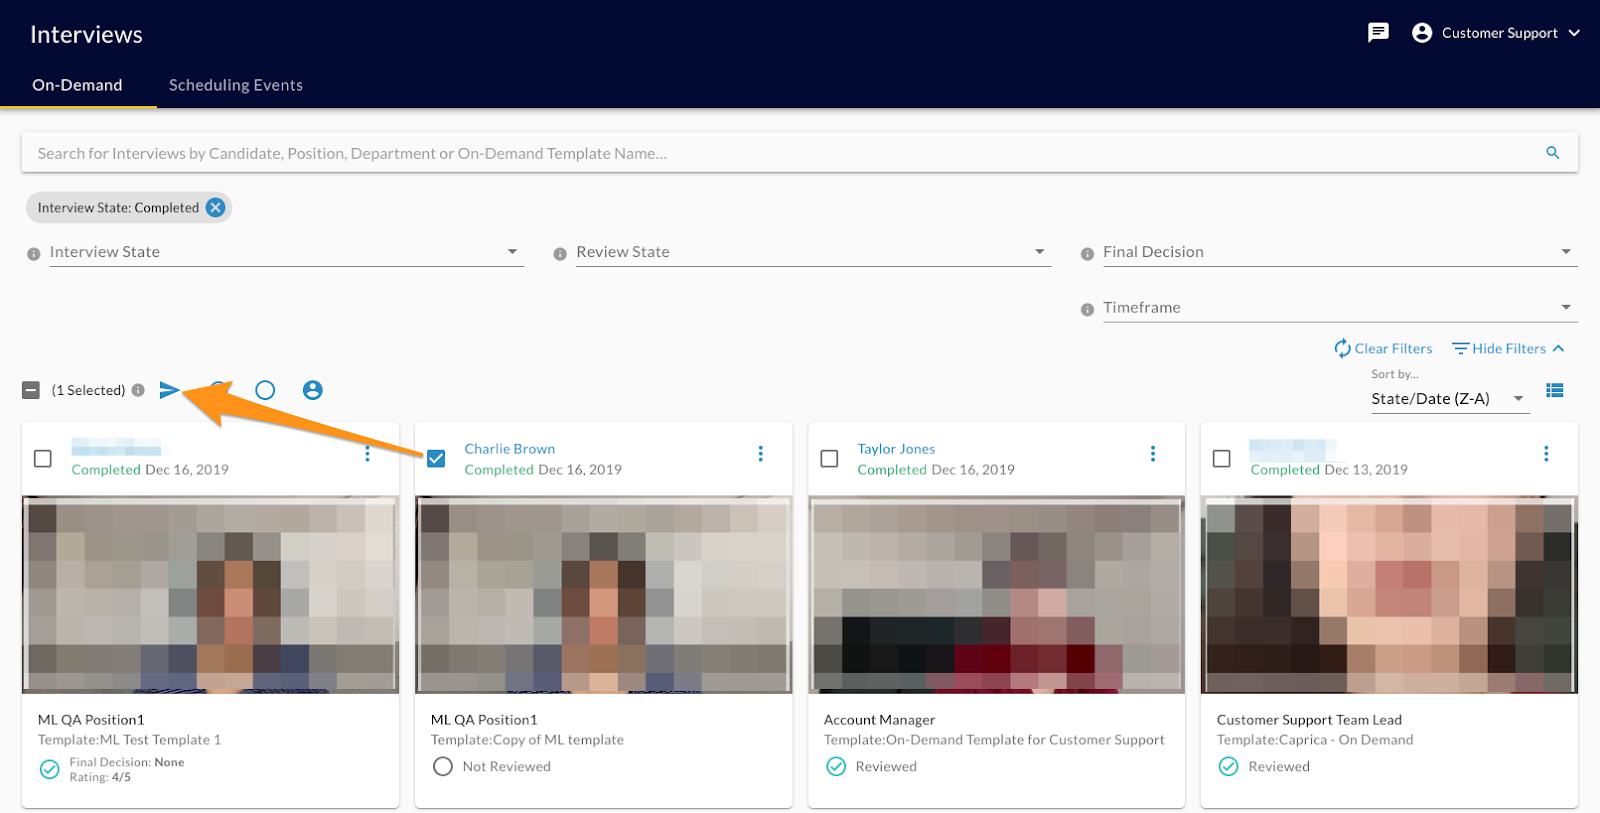Open the State/Date (Z-A) sort dropdown
The height and width of the screenshot is (813, 1600).
1450,398
